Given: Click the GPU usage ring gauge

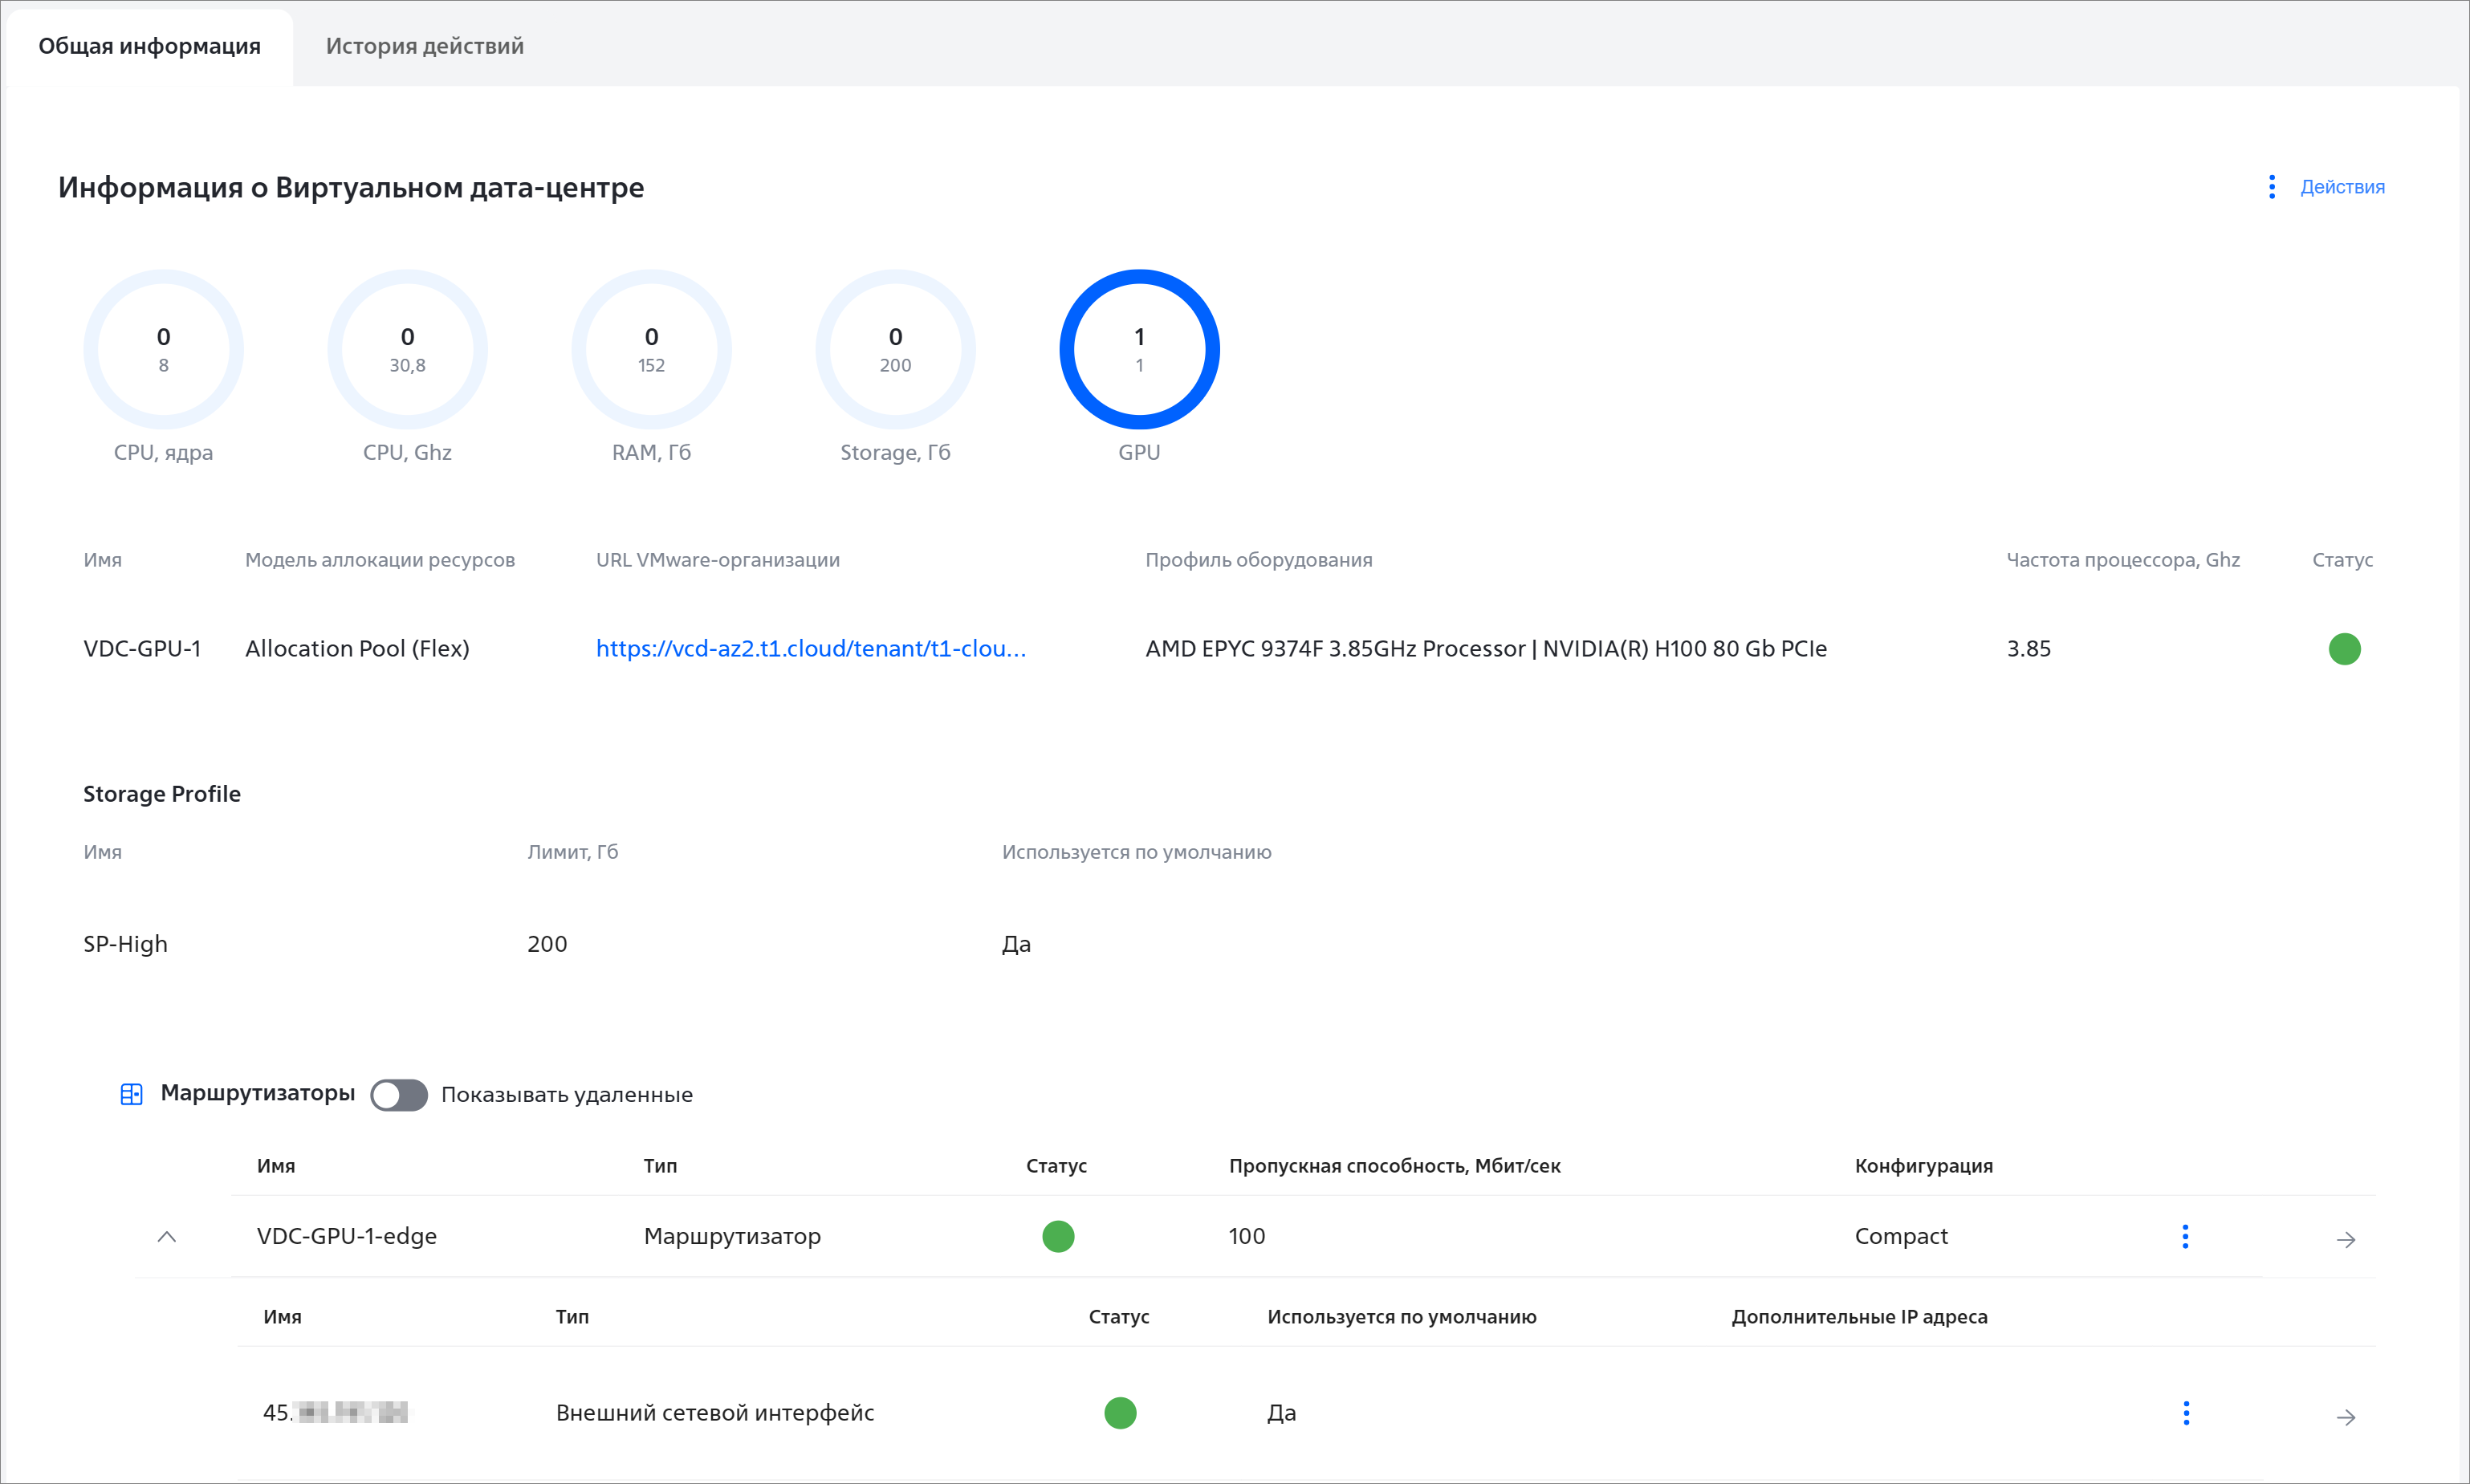Looking at the screenshot, I should pos(1139,349).
